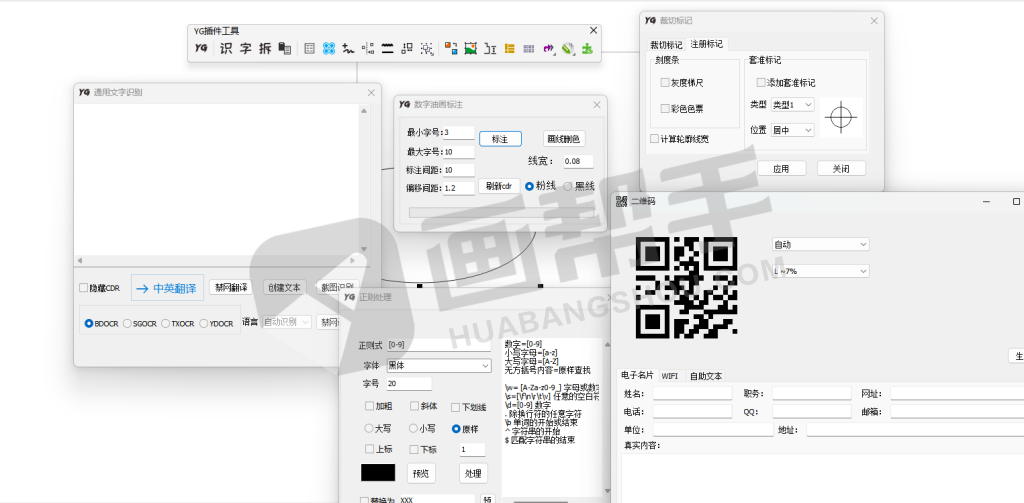Click the 中英翻译 button
Image resolution: width=1024 pixels, height=503 pixels.
point(168,288)
